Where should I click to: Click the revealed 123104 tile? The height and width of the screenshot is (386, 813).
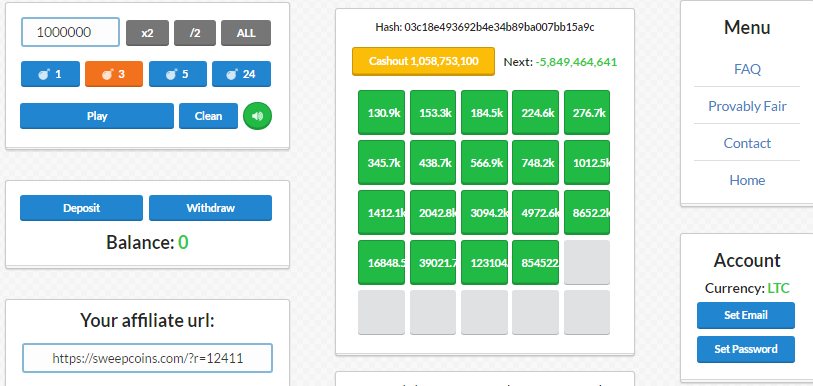coord(484,263)
